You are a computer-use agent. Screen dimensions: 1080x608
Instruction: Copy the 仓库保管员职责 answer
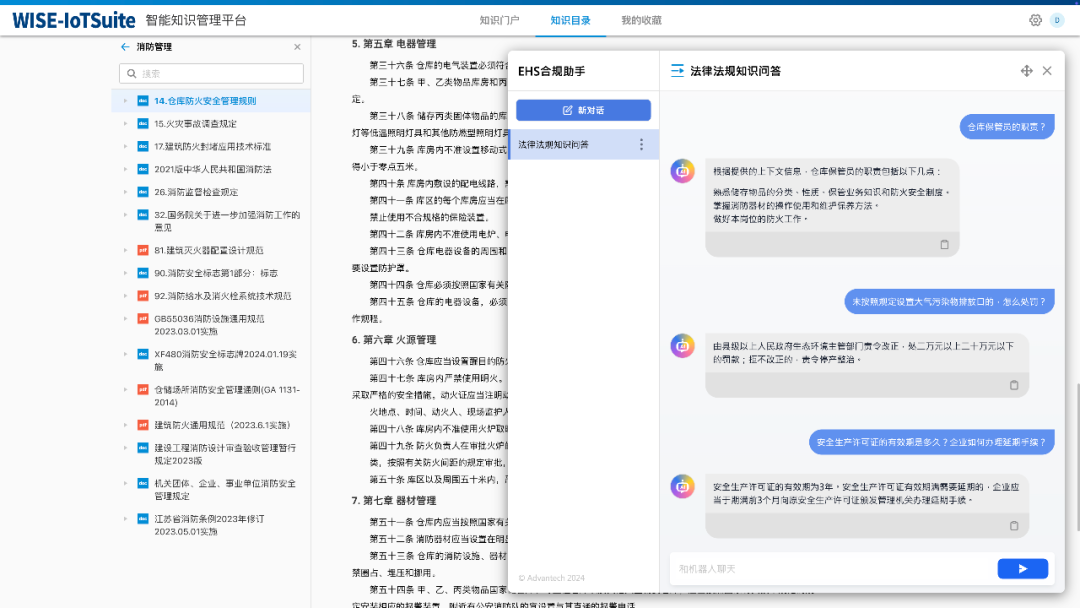coord(944,244)
